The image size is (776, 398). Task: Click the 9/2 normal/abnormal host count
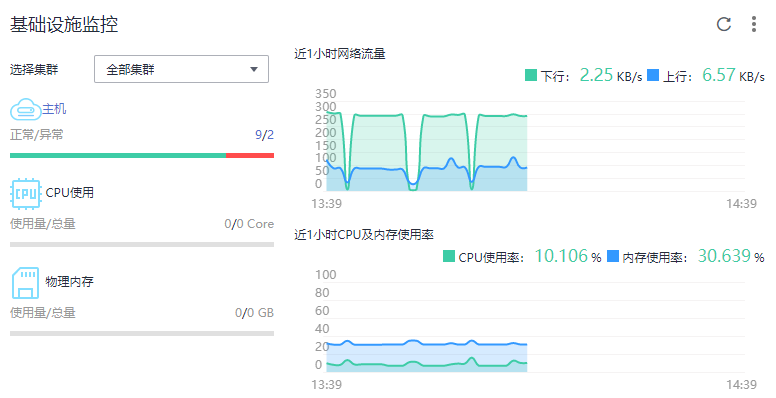click(264, 135)
